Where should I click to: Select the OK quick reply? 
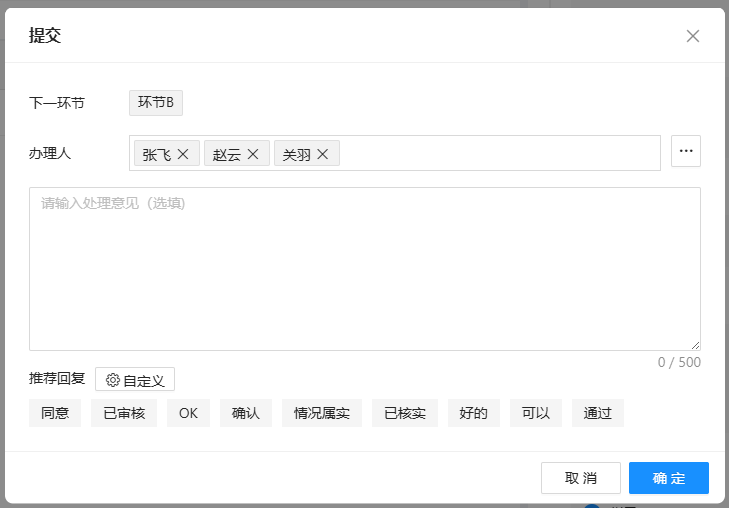(189, 413)
